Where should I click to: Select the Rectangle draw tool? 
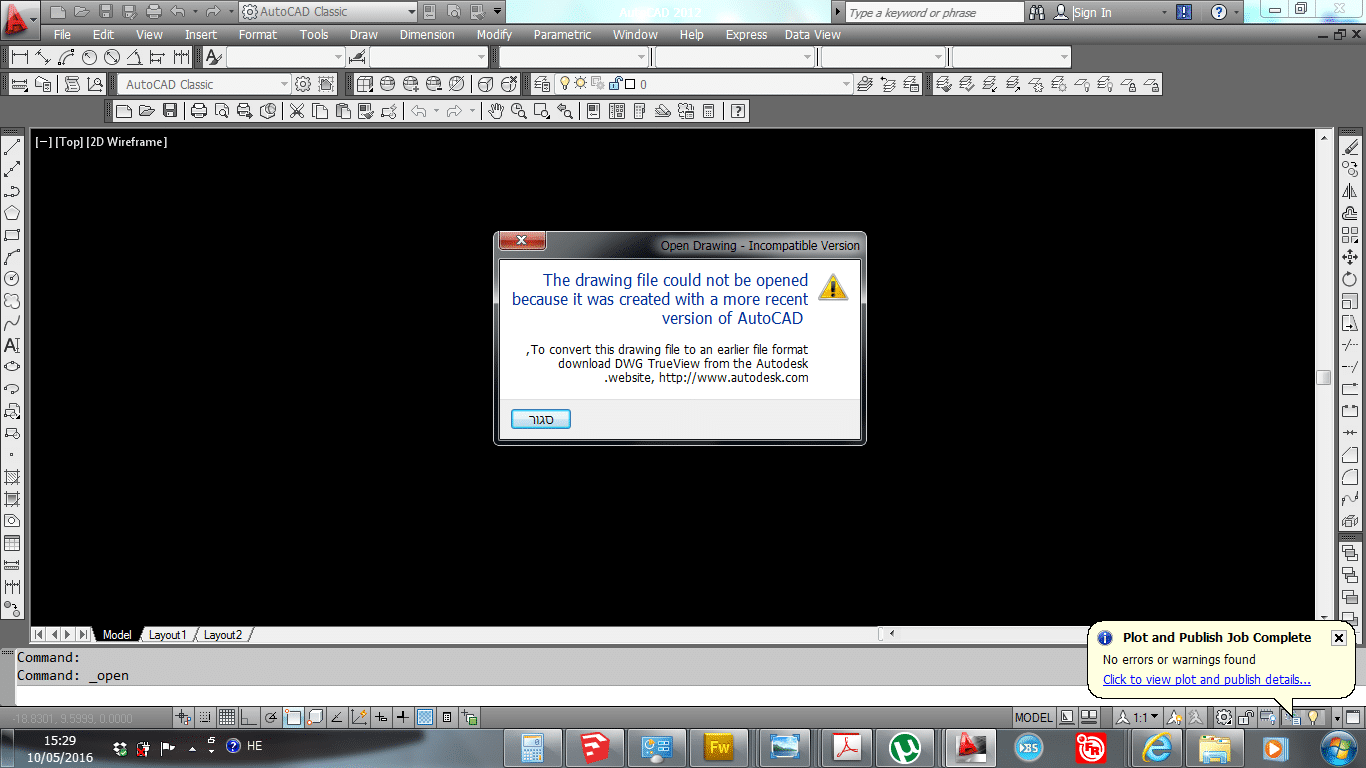coord(12,235)
